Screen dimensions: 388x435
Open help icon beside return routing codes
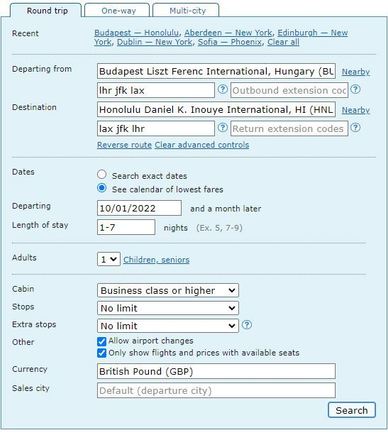point(222,128)
